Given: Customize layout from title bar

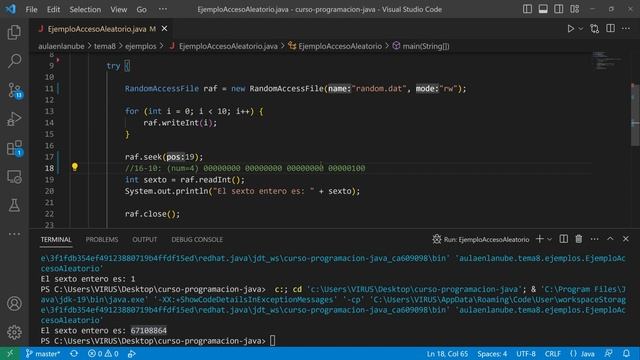Looking at the screenshot, I should (x=575, y=9).
